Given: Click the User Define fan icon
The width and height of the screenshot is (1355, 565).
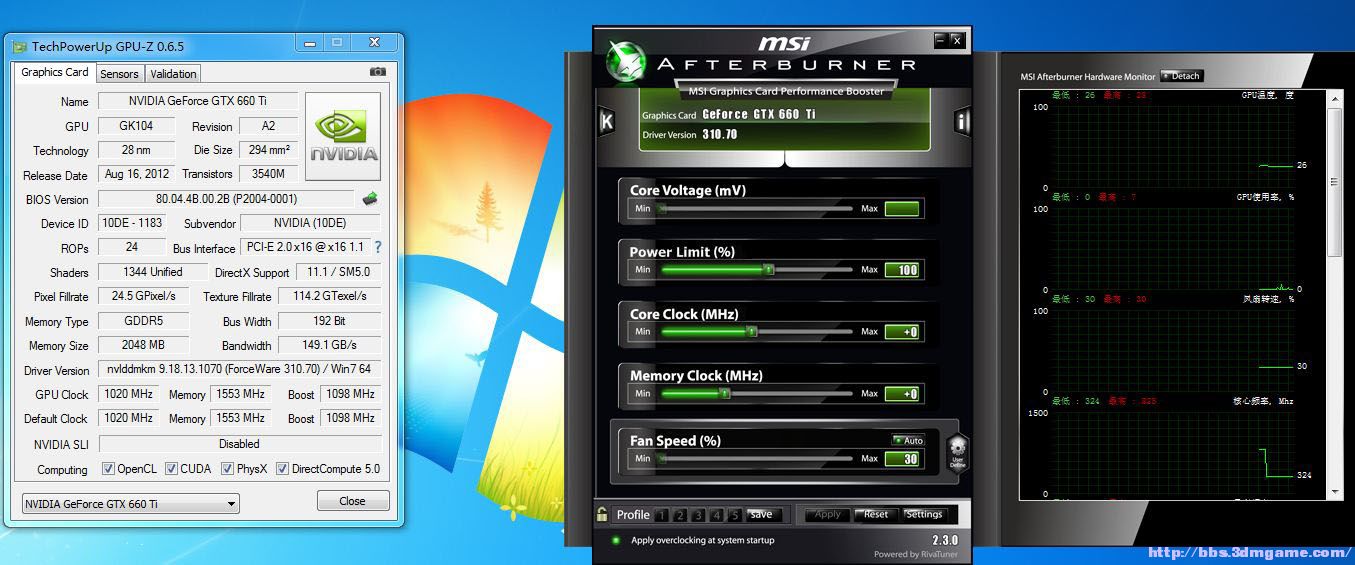Looking at the screenshot, I should (x=957, y=453).
